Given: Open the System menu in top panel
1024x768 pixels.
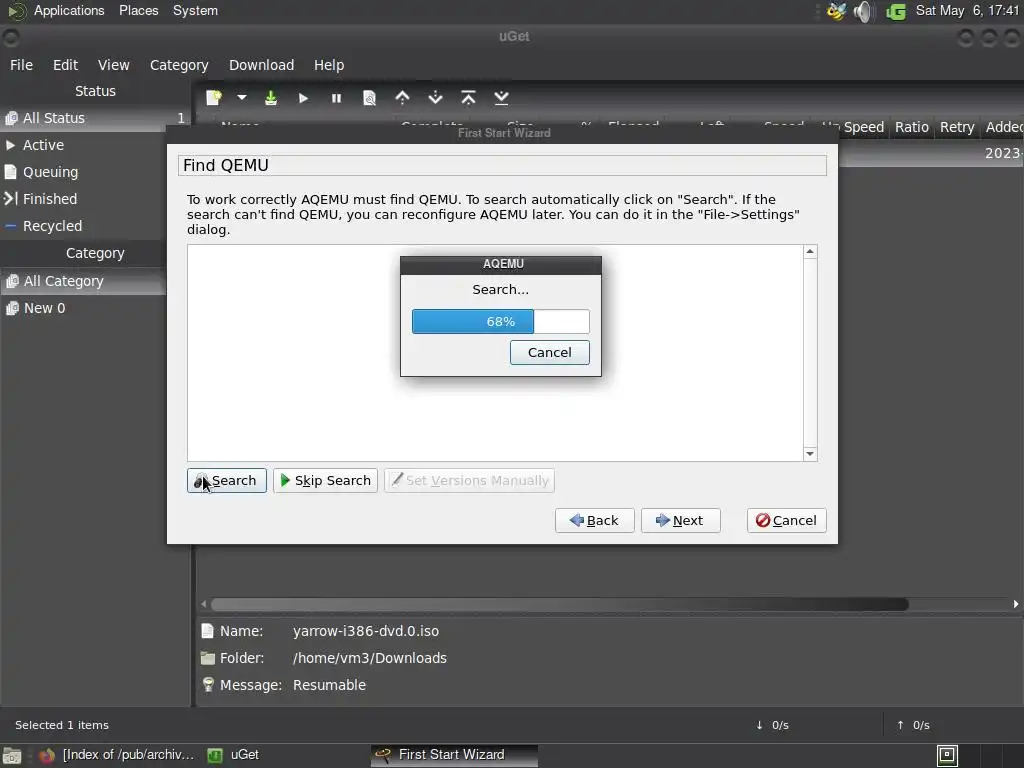Looking at the screenshot, I should pyautogui.click(x=195, y=10).
